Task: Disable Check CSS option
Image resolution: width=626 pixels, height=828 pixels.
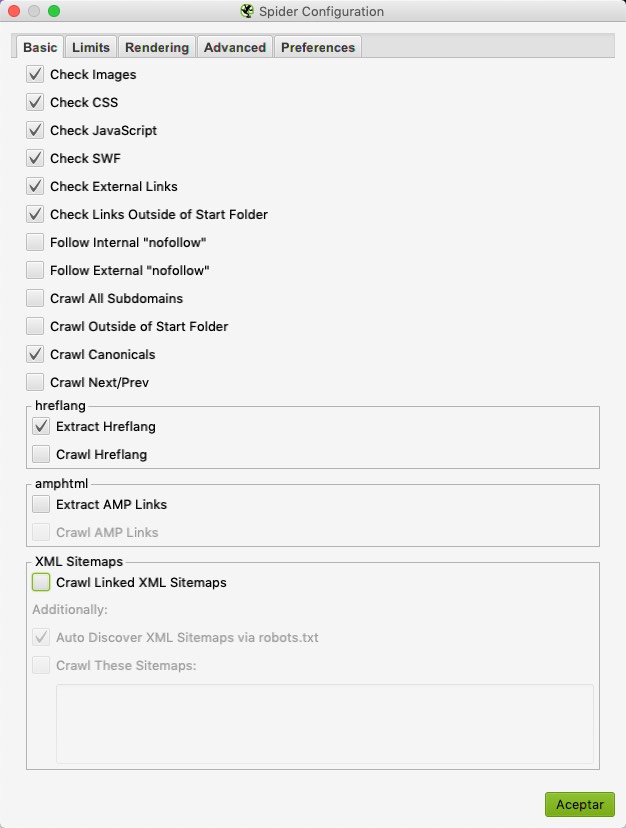Action: (35, 102)
